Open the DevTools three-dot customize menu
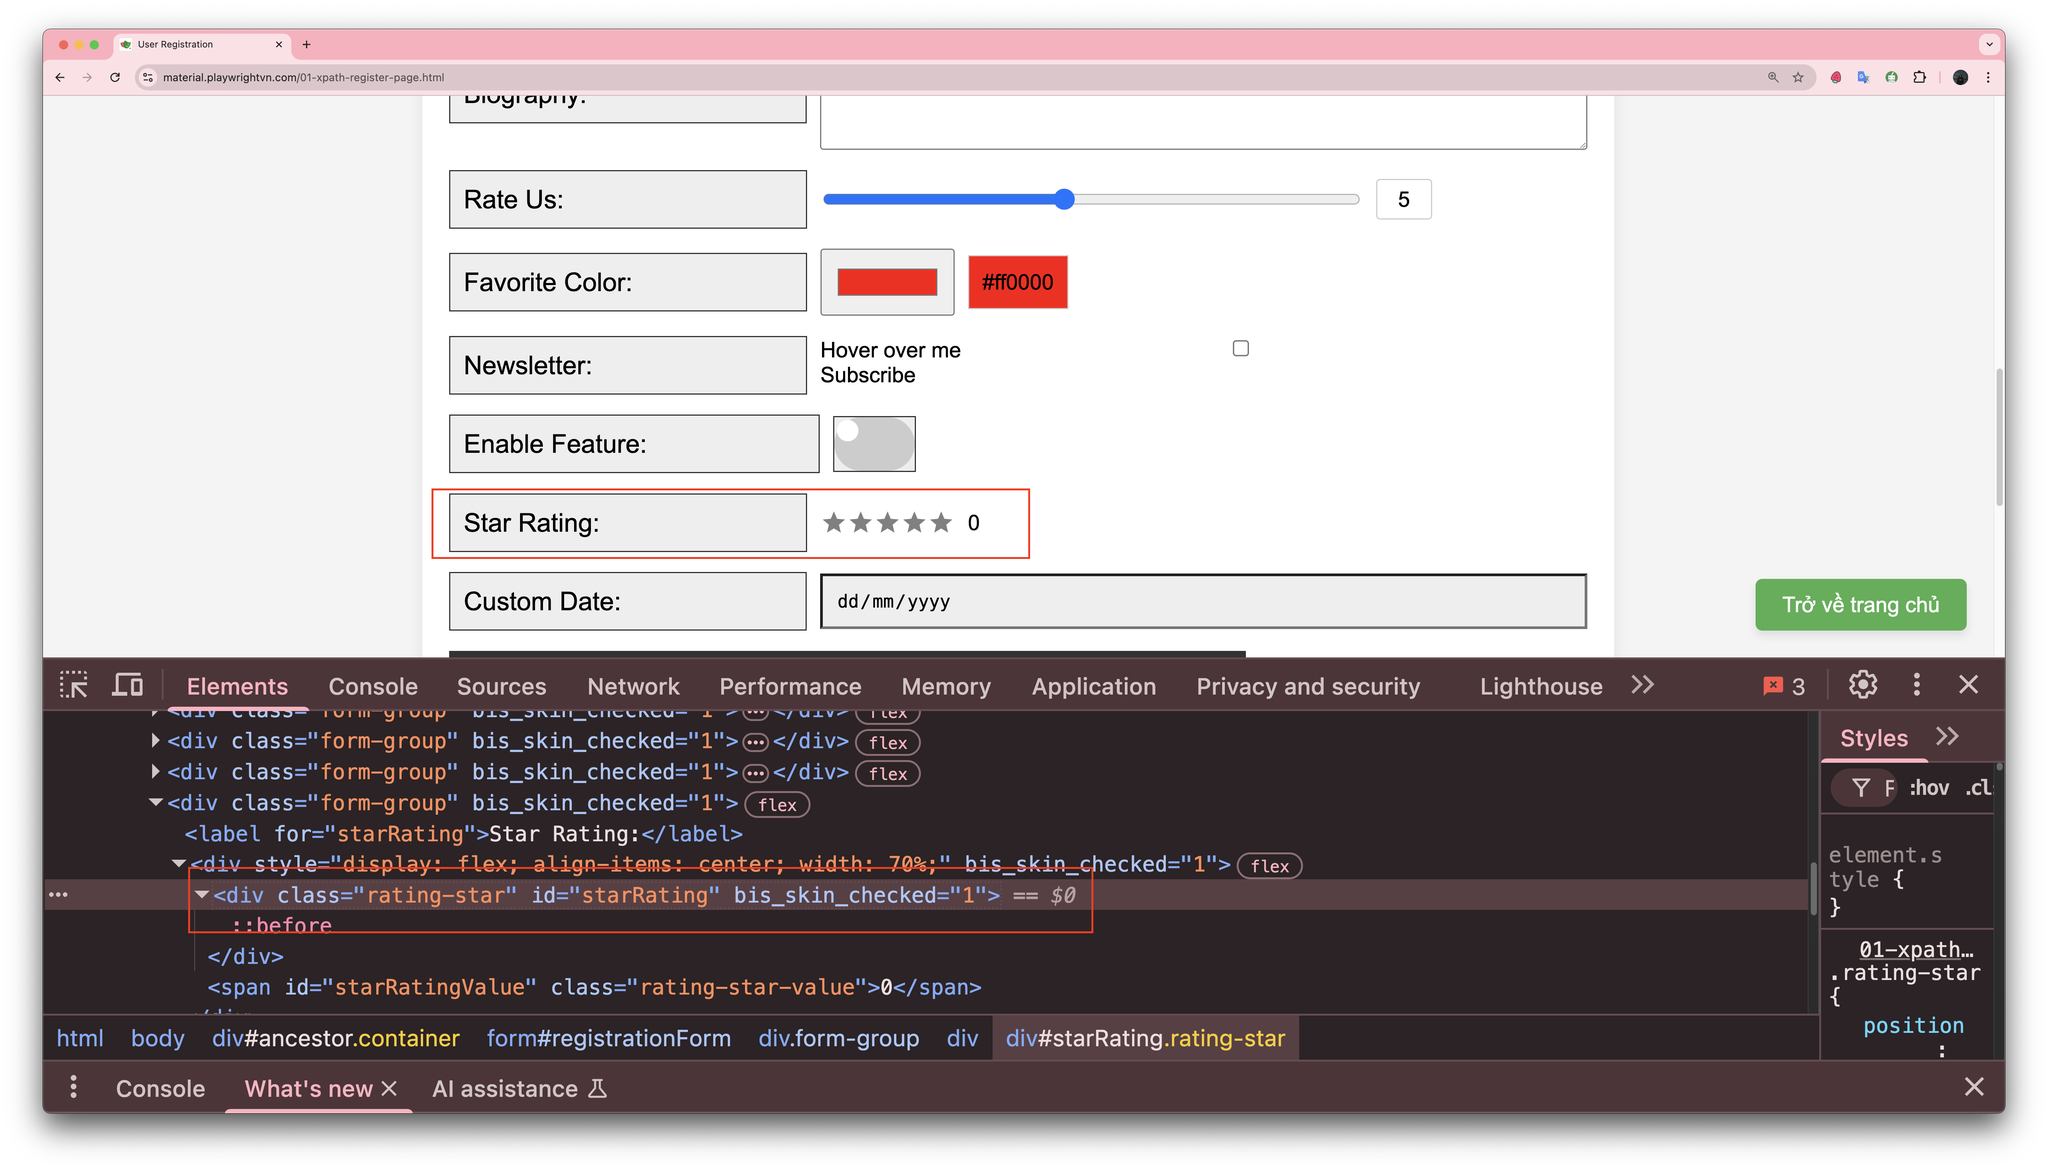Screen dimensions: 2048x1170 pyautogui.click(x=1916, y=685)
